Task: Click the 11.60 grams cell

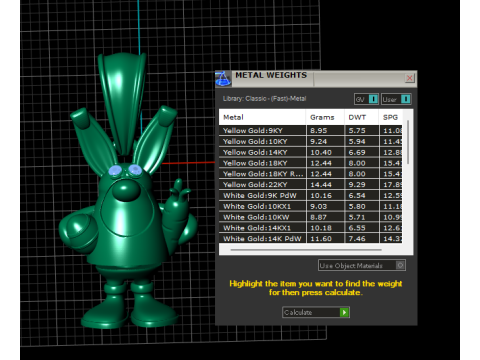Action: [325, 238]
